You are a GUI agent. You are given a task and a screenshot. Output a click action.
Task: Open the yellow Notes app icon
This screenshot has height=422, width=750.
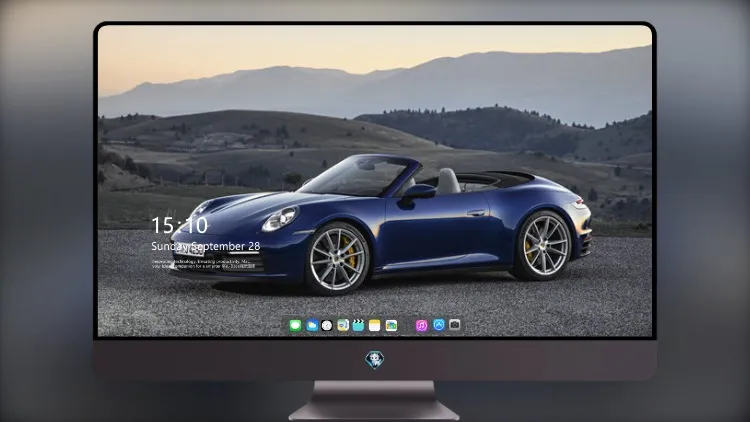(375, 326)
